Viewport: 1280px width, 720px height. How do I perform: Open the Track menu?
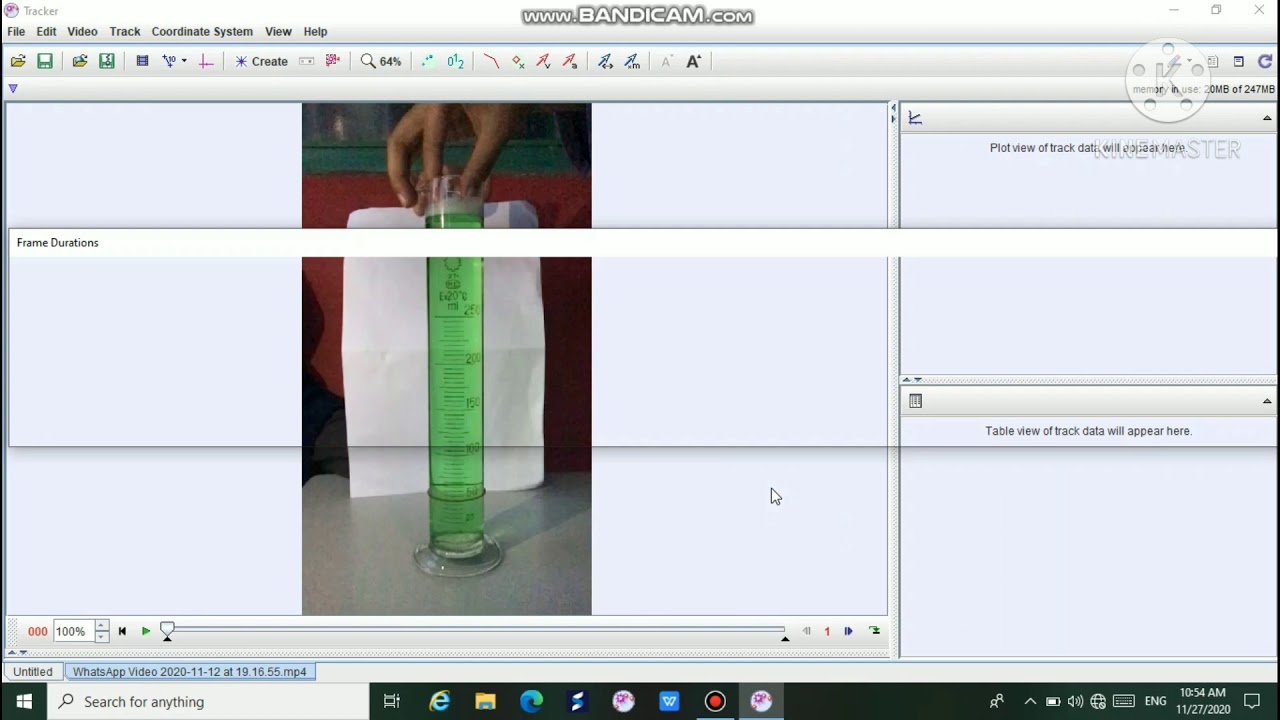125,31
